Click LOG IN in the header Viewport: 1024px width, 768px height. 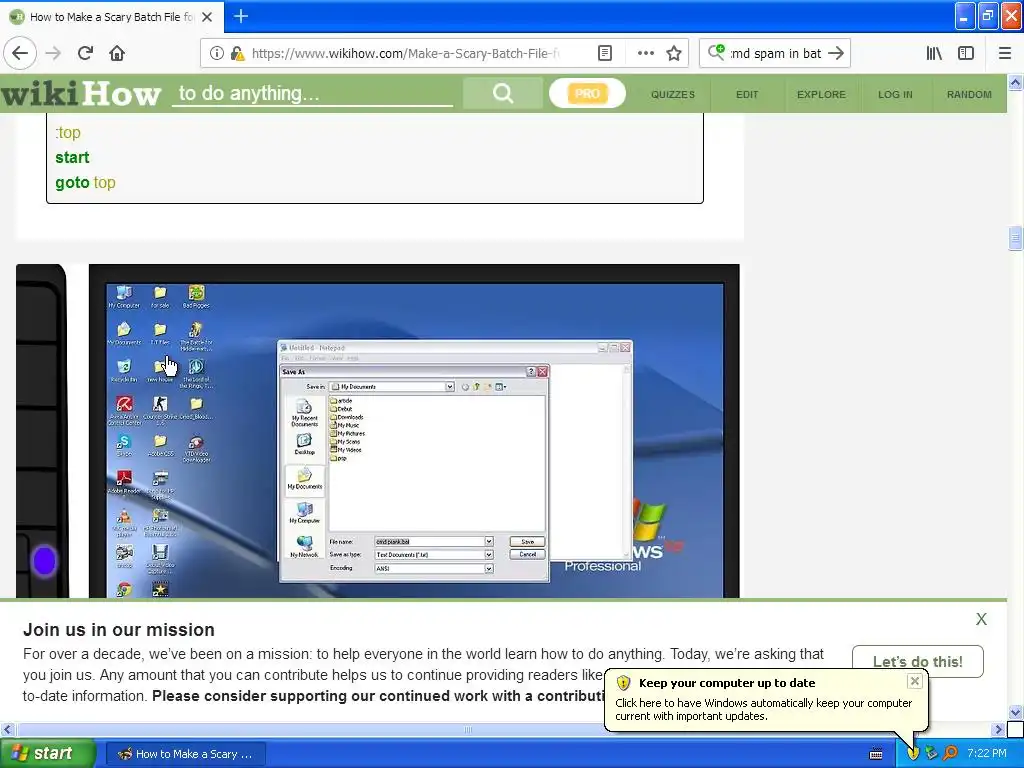pyautogui.click(x=895, y=95)
